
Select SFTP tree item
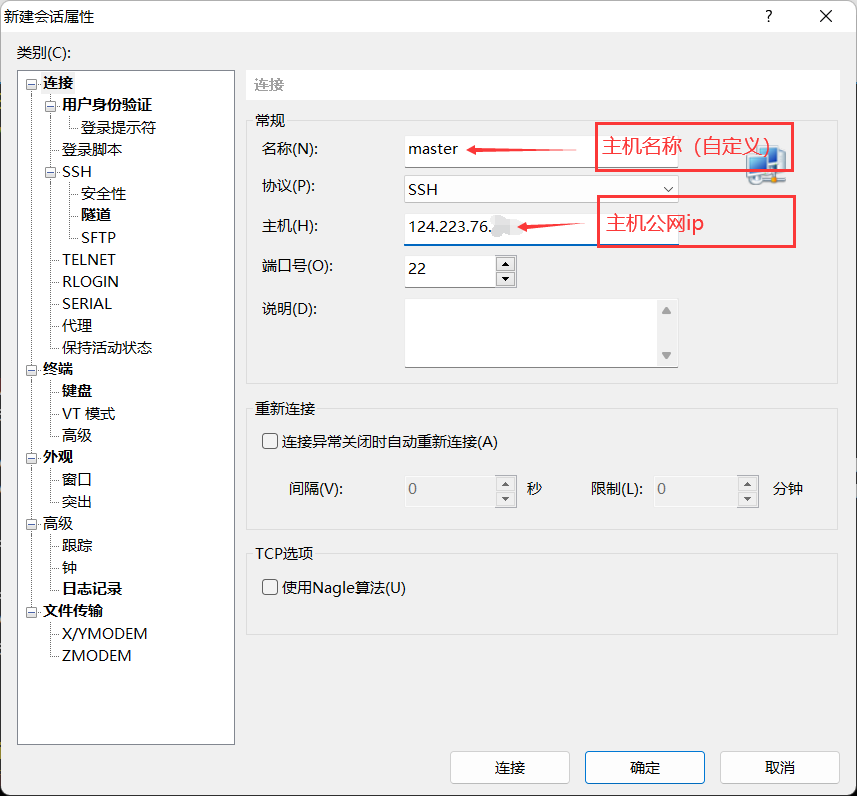tap(98, 237)
